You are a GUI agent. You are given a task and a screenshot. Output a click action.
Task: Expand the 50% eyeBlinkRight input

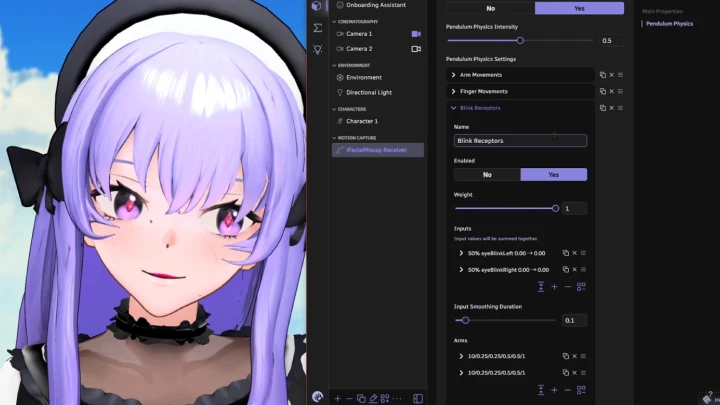pyautogui.click(x=461, y=270)
